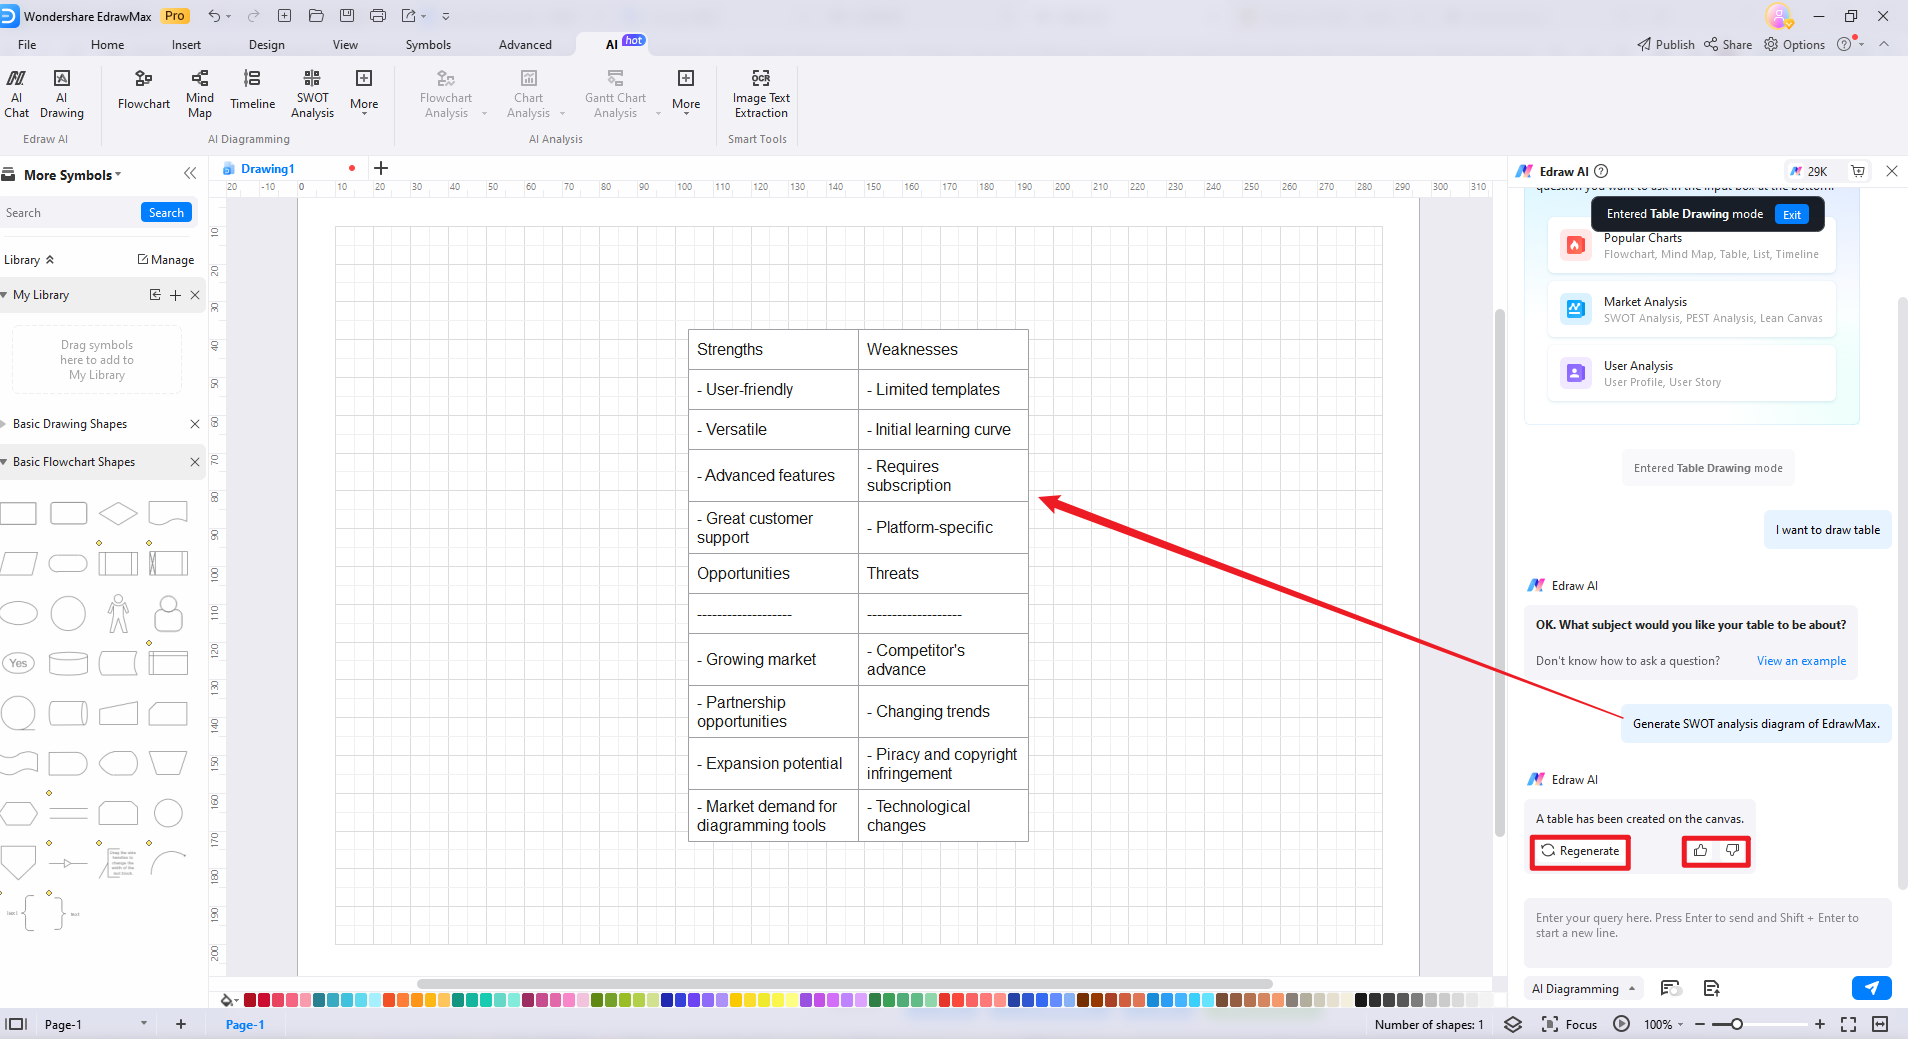Open SWOT Analysis generator in ribbon

point(312,94)
